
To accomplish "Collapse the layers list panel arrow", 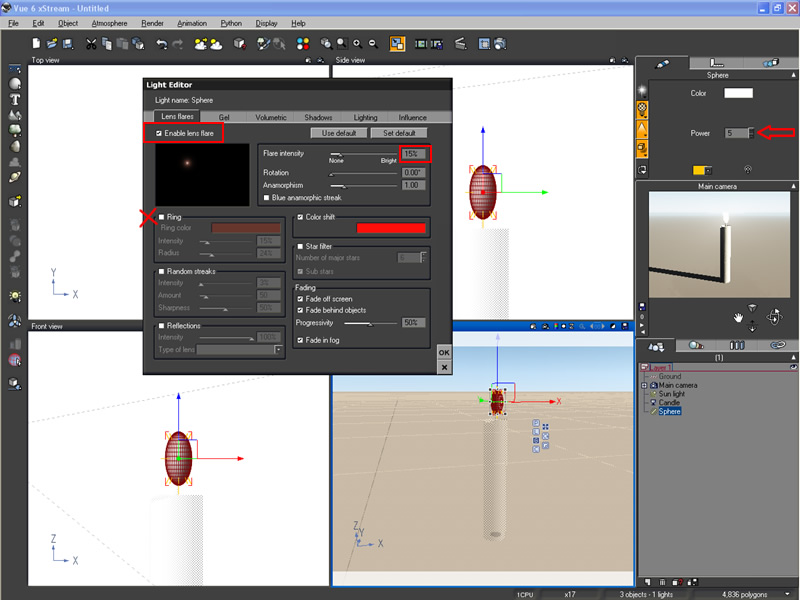I will 793,358.
